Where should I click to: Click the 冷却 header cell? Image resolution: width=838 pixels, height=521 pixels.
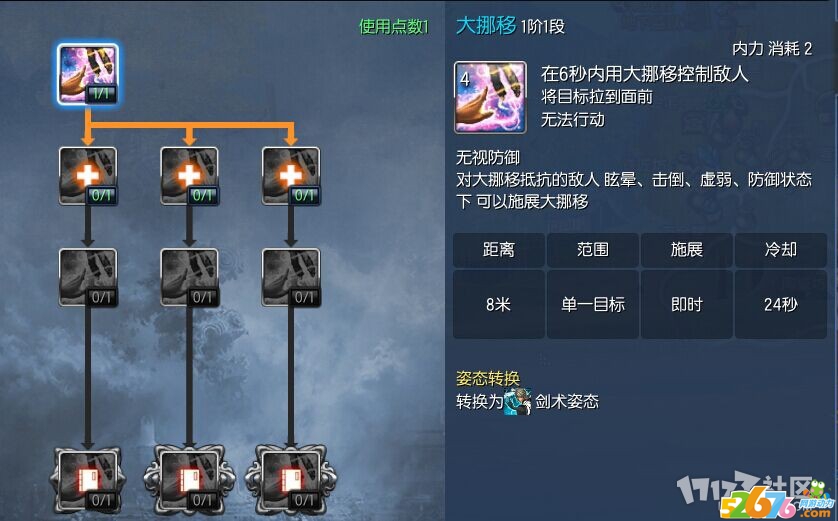point(781,250)
